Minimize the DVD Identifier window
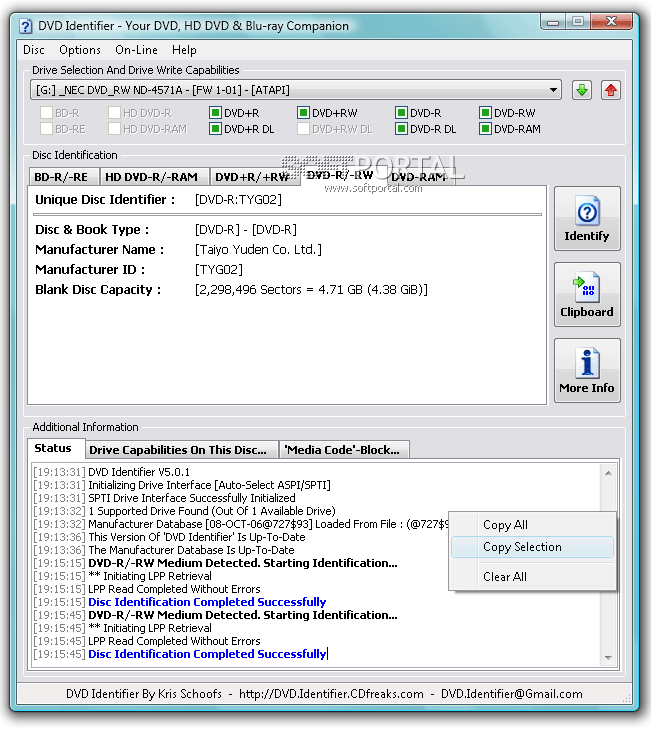 [552, 21]
